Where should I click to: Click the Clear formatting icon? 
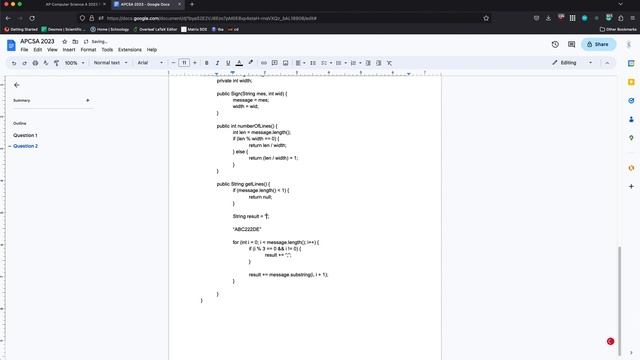coord(389,63)
